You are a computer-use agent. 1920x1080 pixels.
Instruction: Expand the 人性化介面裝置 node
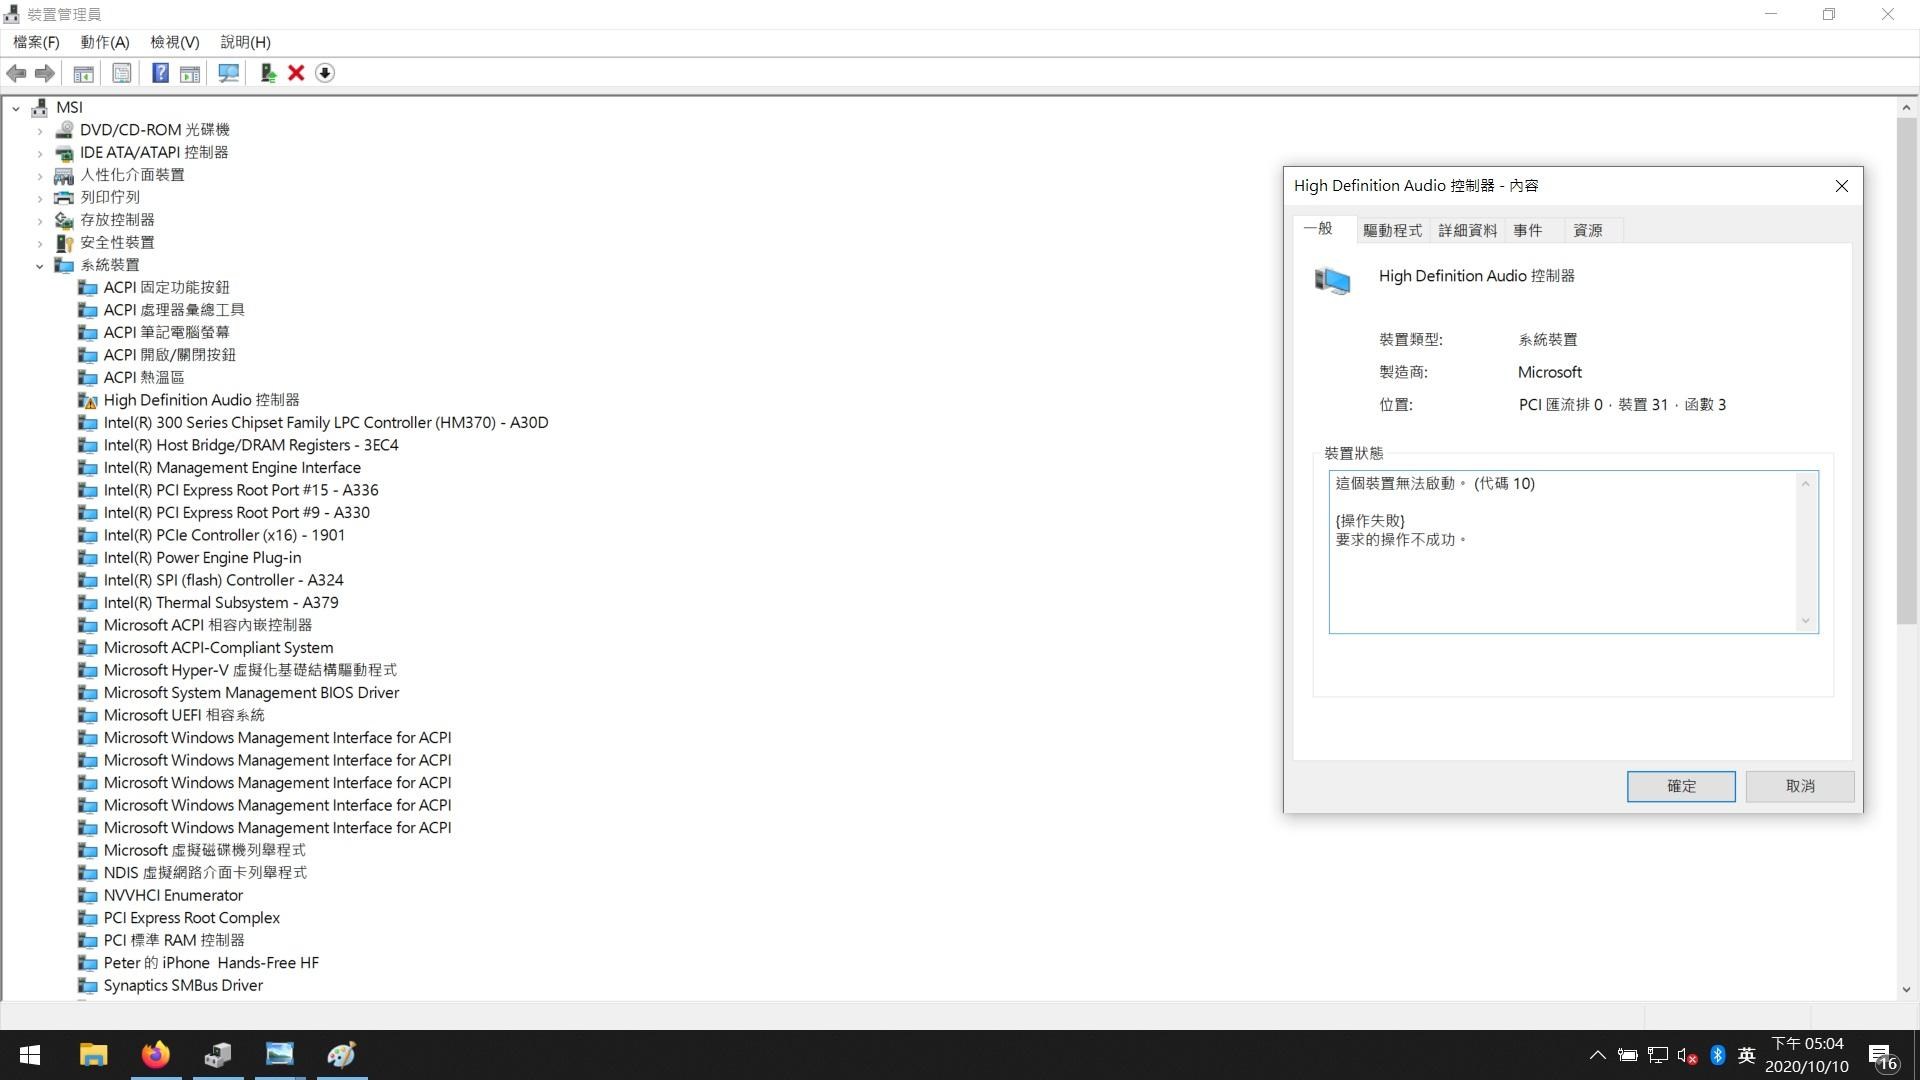pyautogui.click(x=40, y=175)
